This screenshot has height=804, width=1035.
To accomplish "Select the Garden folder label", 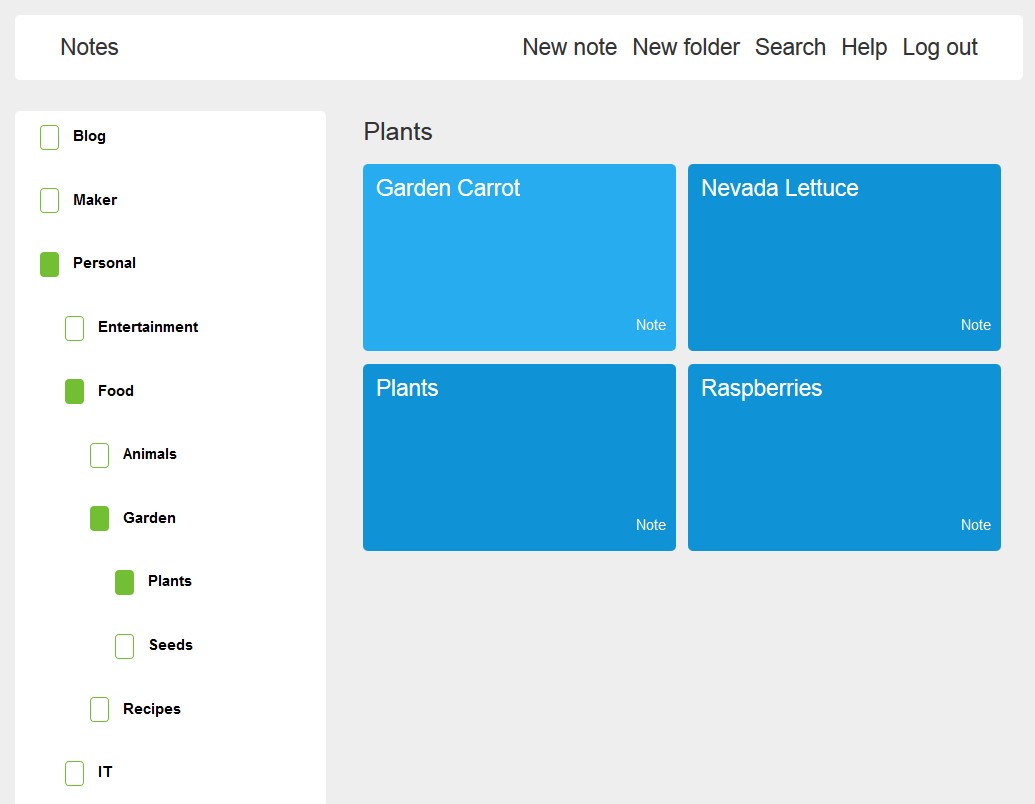I will coord(149,518).
